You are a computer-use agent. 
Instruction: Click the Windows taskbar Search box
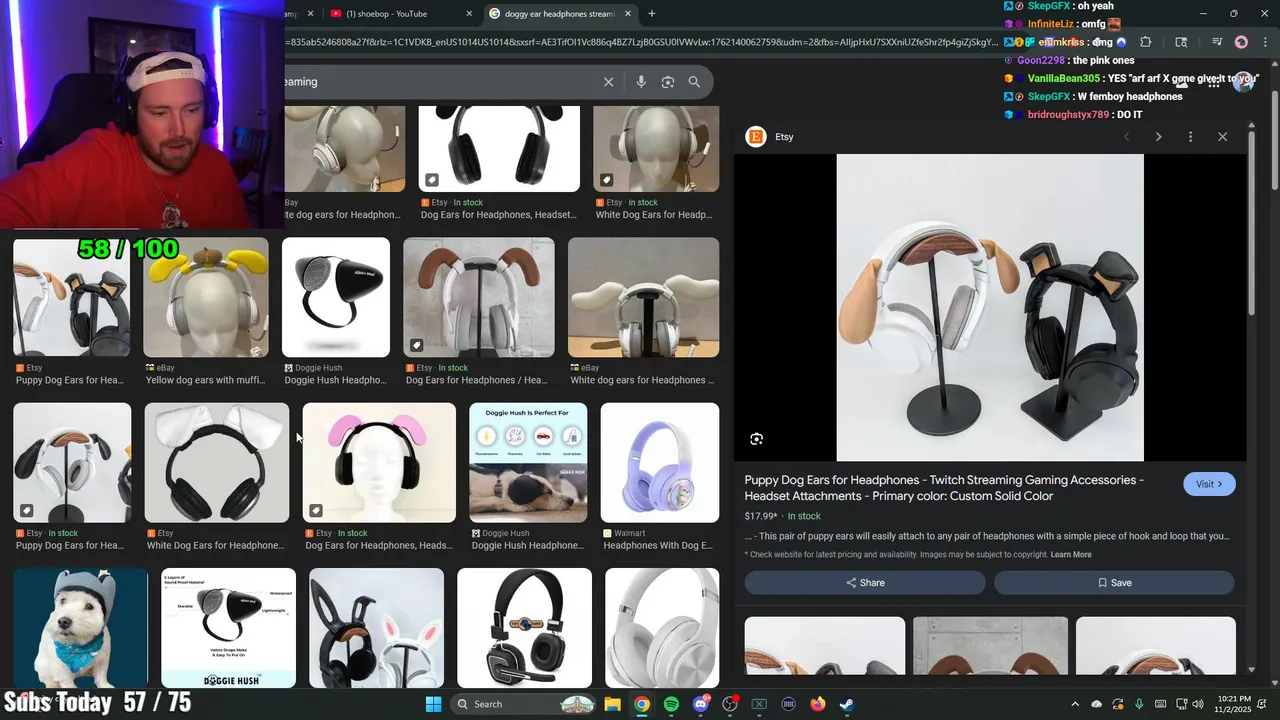pos(524,704)
